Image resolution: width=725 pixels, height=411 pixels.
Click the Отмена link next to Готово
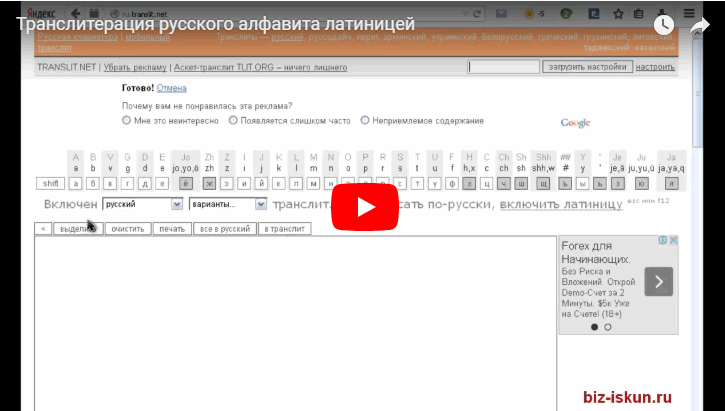click(172, 88)
